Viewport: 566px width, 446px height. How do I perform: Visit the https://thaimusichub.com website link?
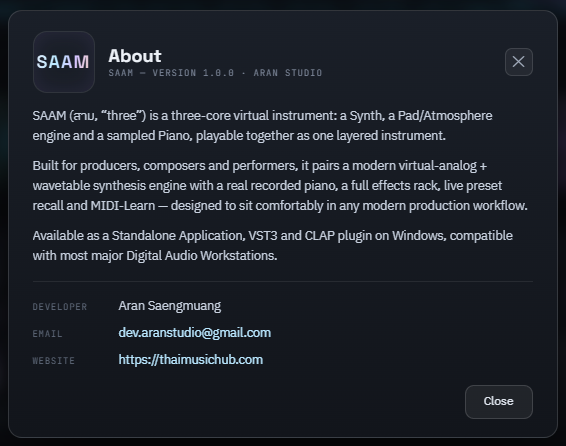click(x=191, y=360)
